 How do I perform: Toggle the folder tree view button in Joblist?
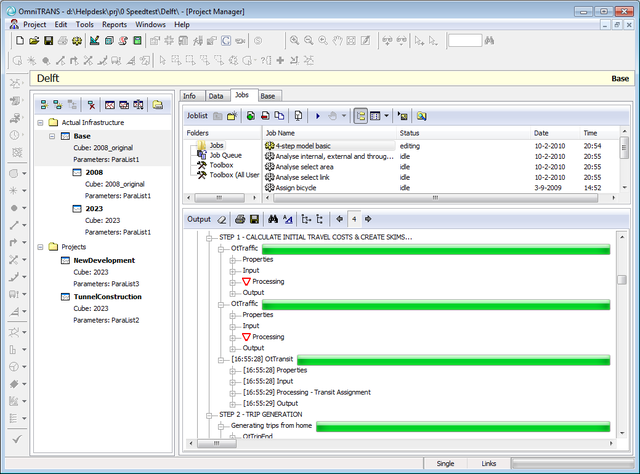point(360,116)
